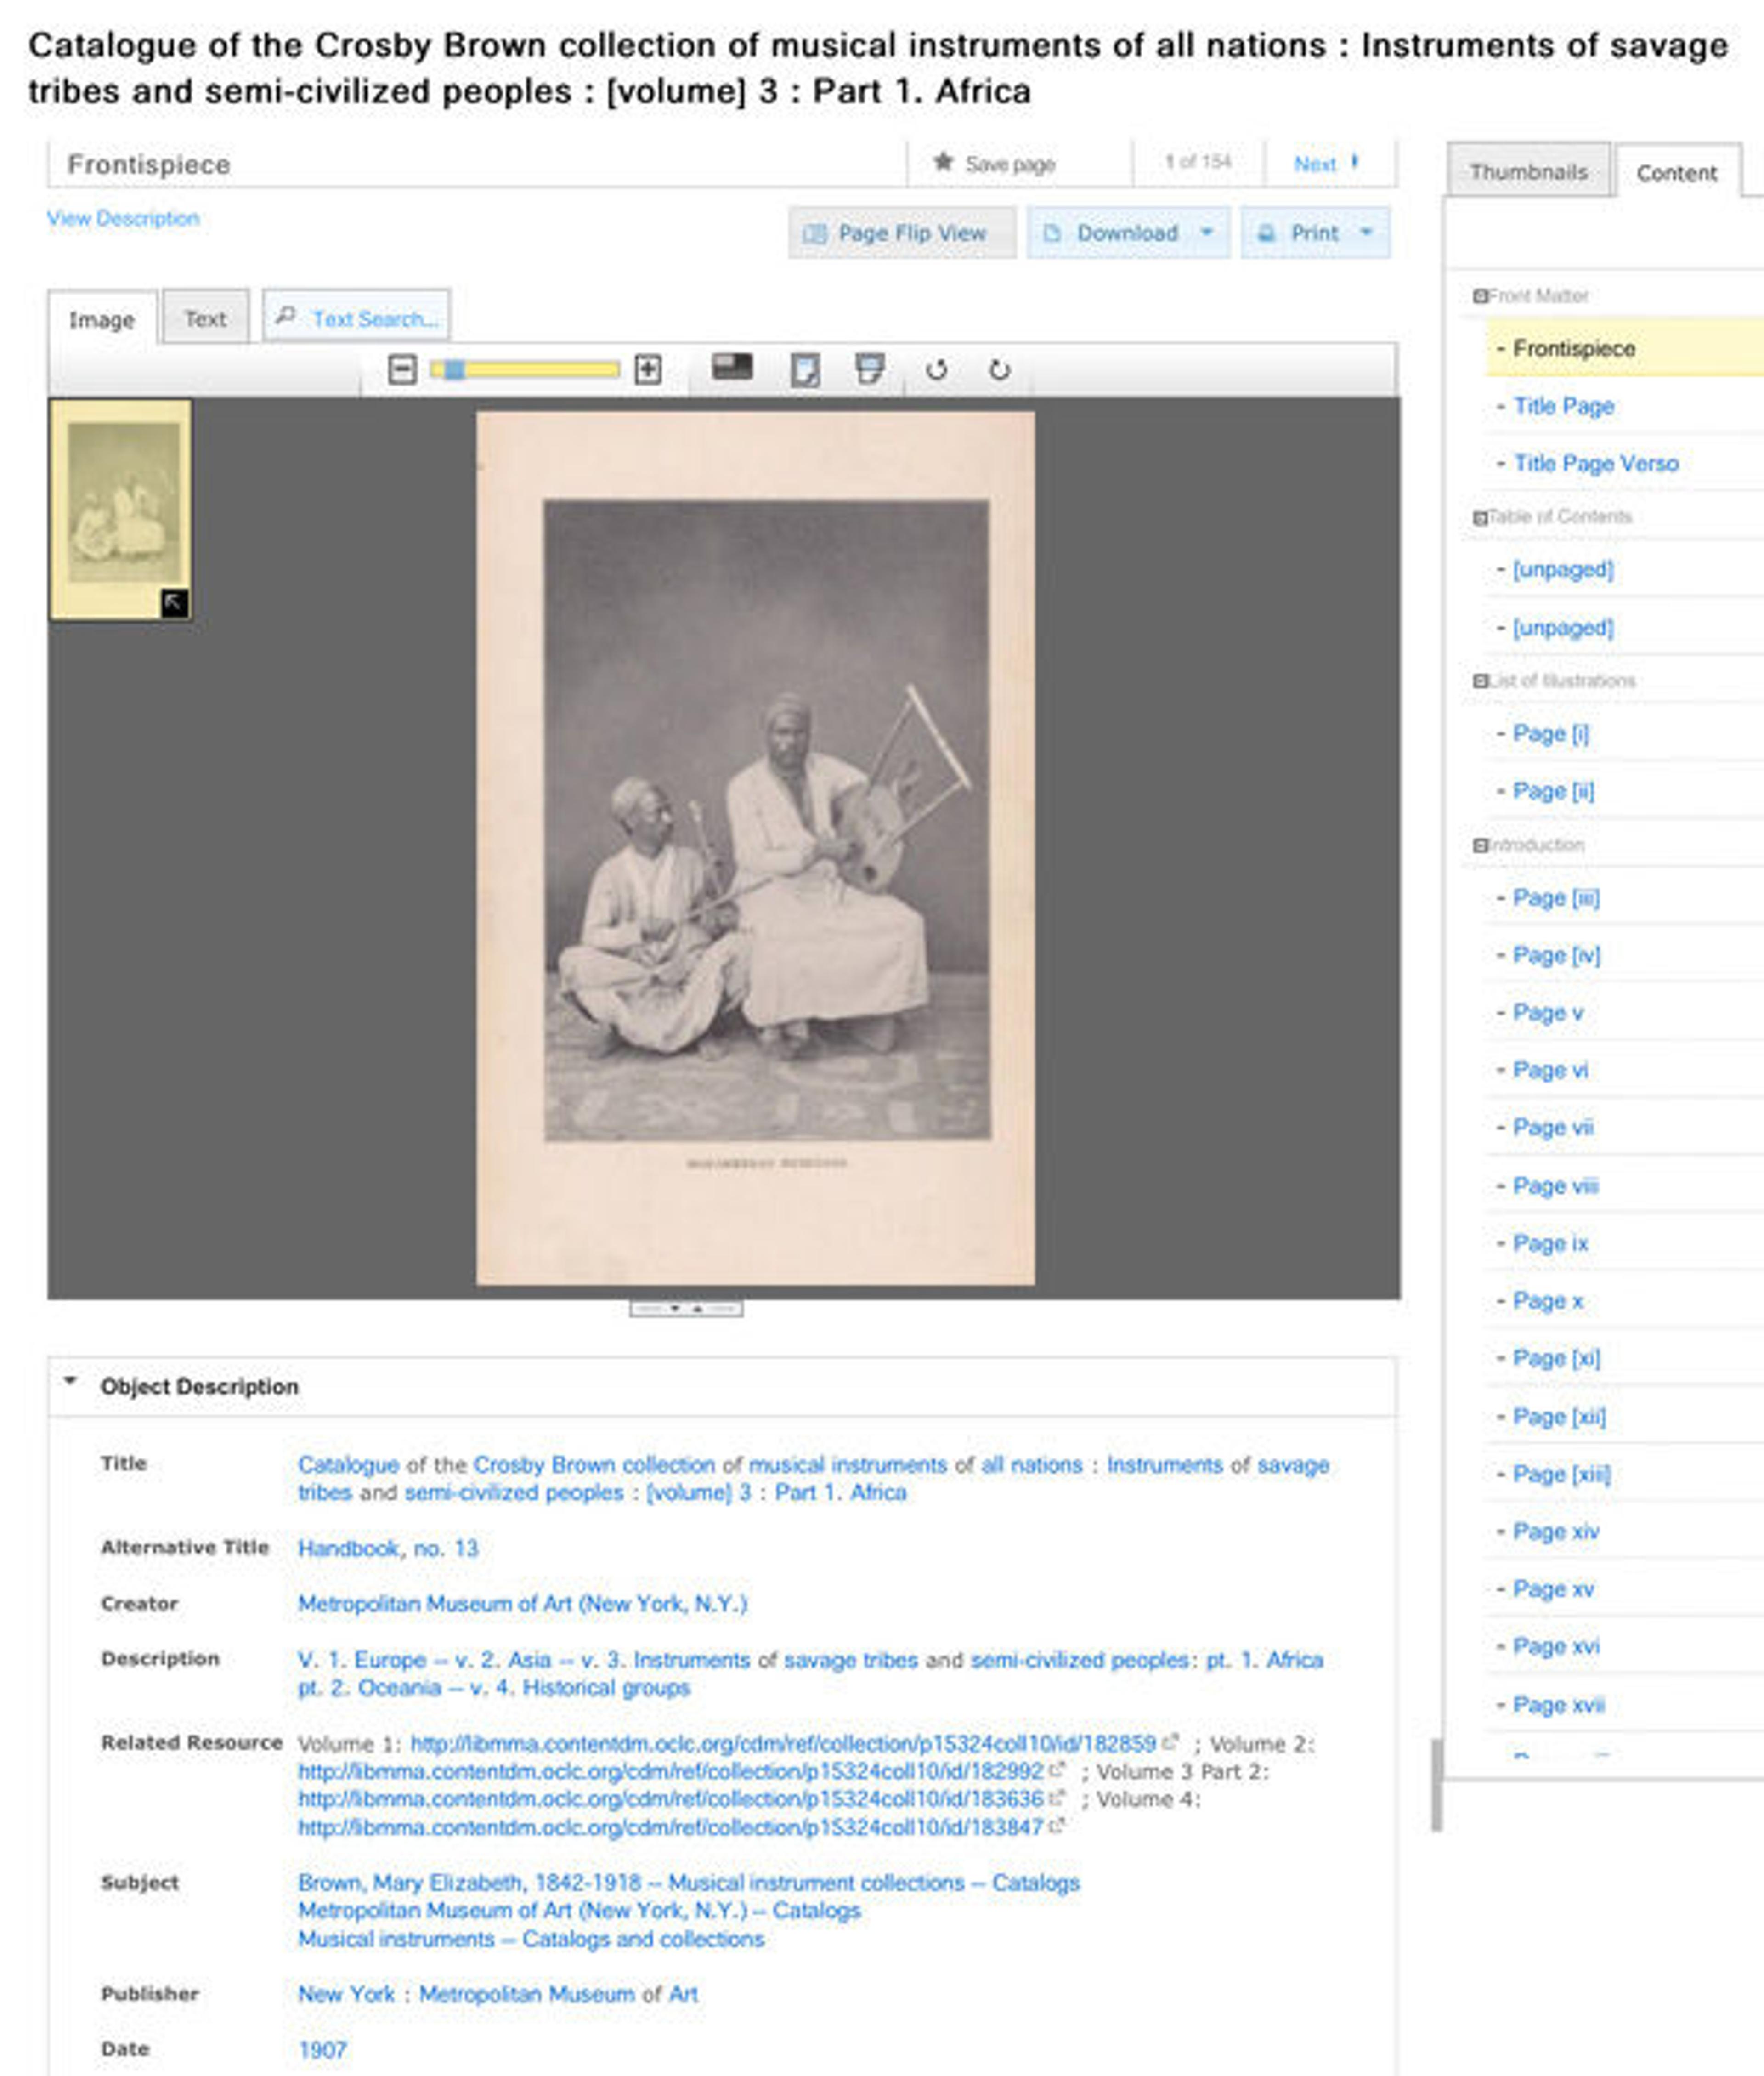Click the View Description link
This screenshot has height=2076, width=1764.
coord(123,218)
